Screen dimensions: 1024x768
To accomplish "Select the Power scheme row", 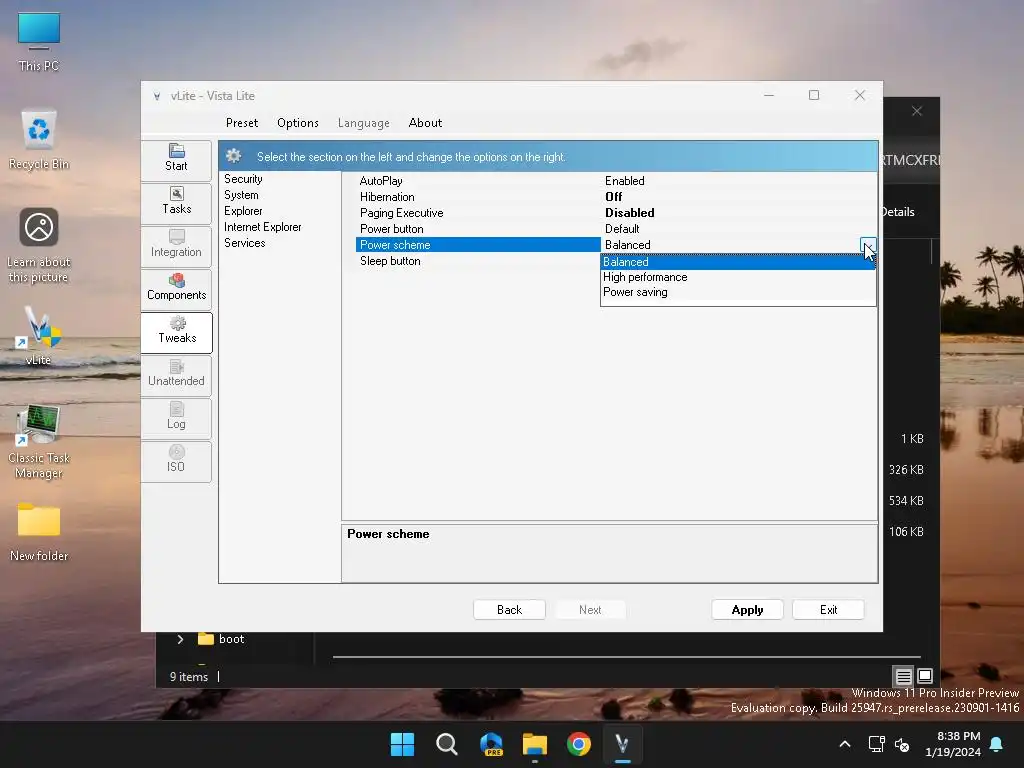I will pyautogui.click(x=478, y=245).
